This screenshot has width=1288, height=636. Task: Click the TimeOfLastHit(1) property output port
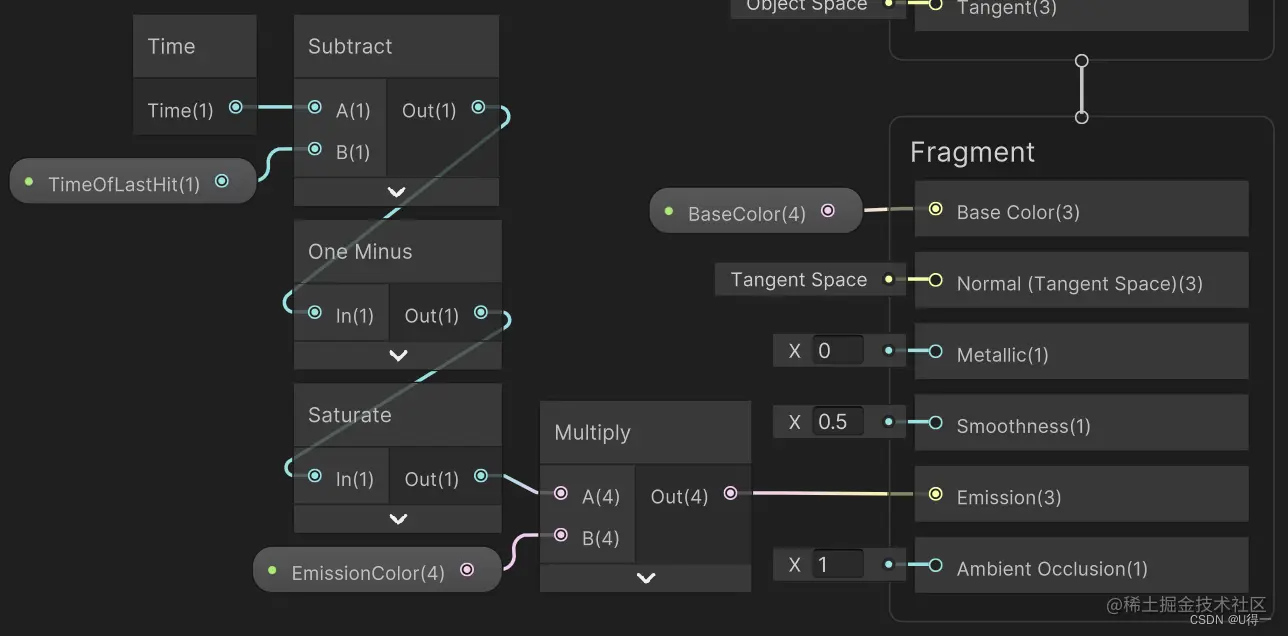222,181
